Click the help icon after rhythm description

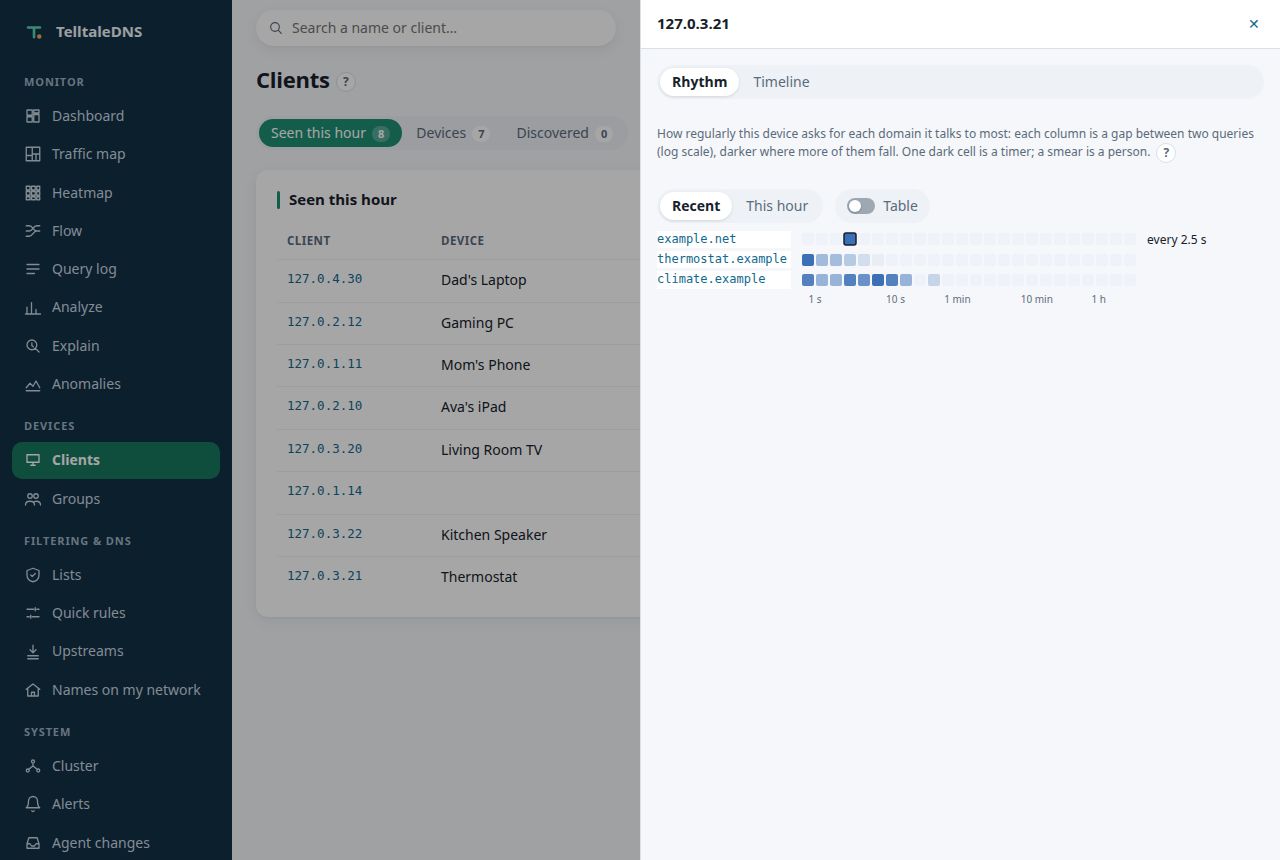pos(1166,153)
